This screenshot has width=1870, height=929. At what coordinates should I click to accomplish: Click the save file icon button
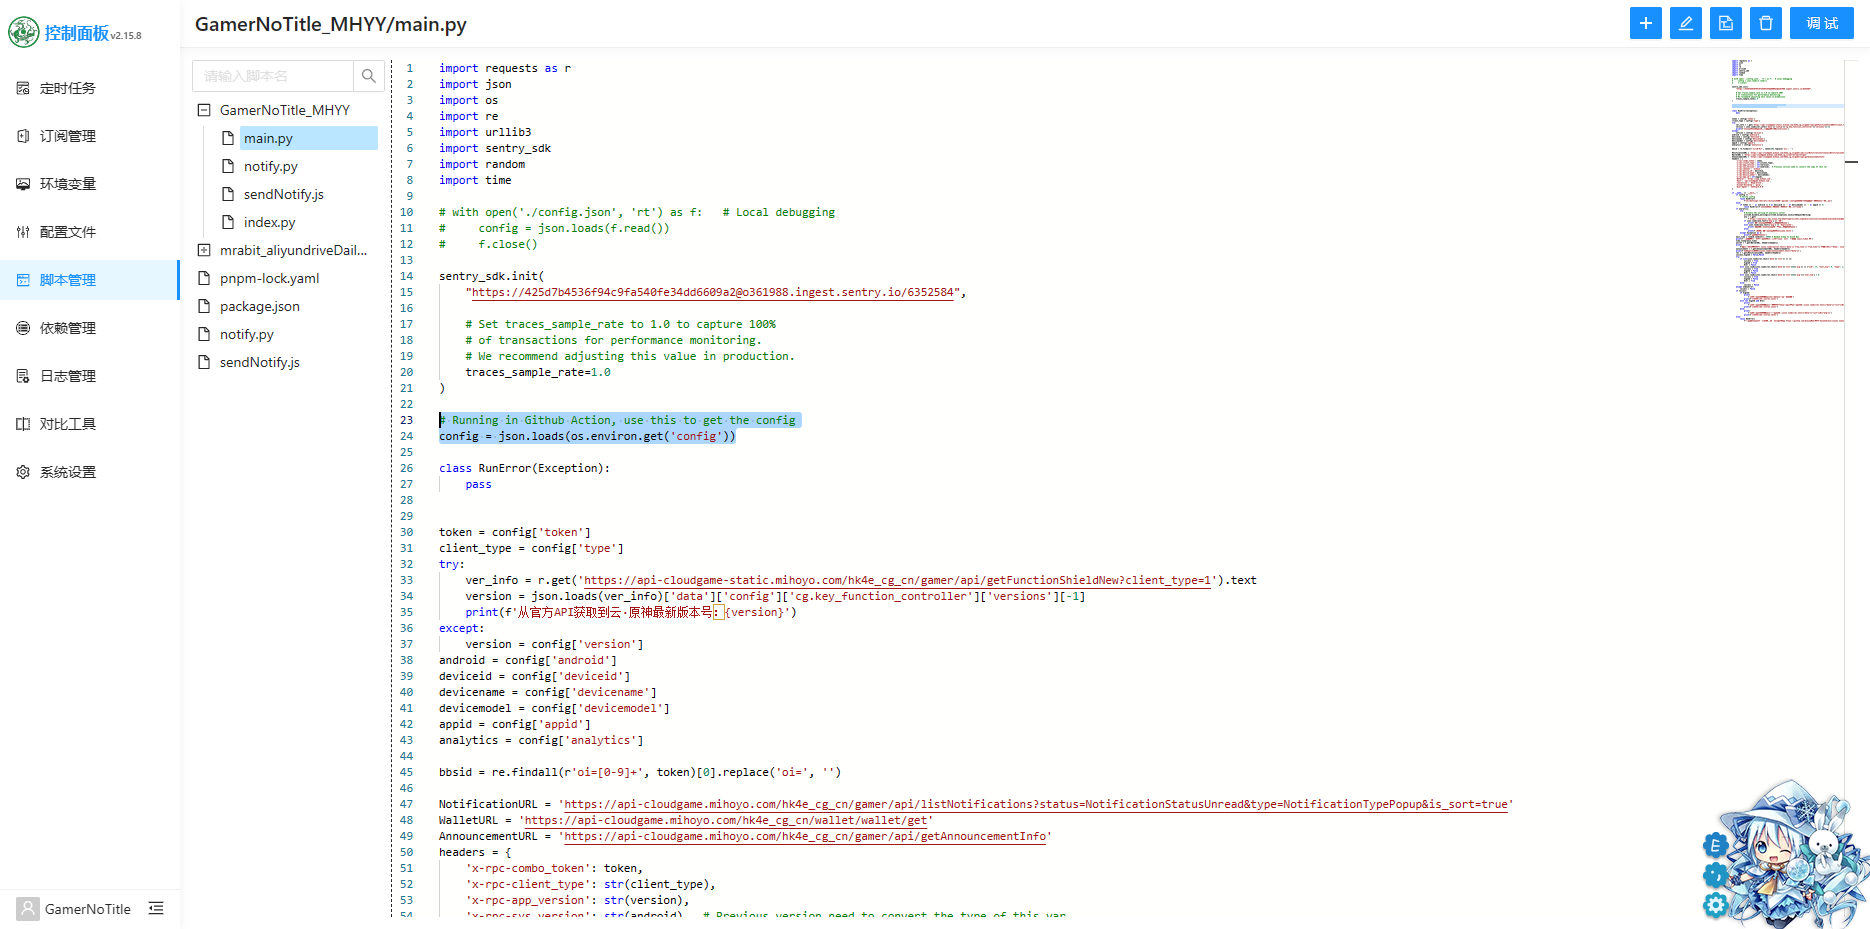(x=1725, y=23)
